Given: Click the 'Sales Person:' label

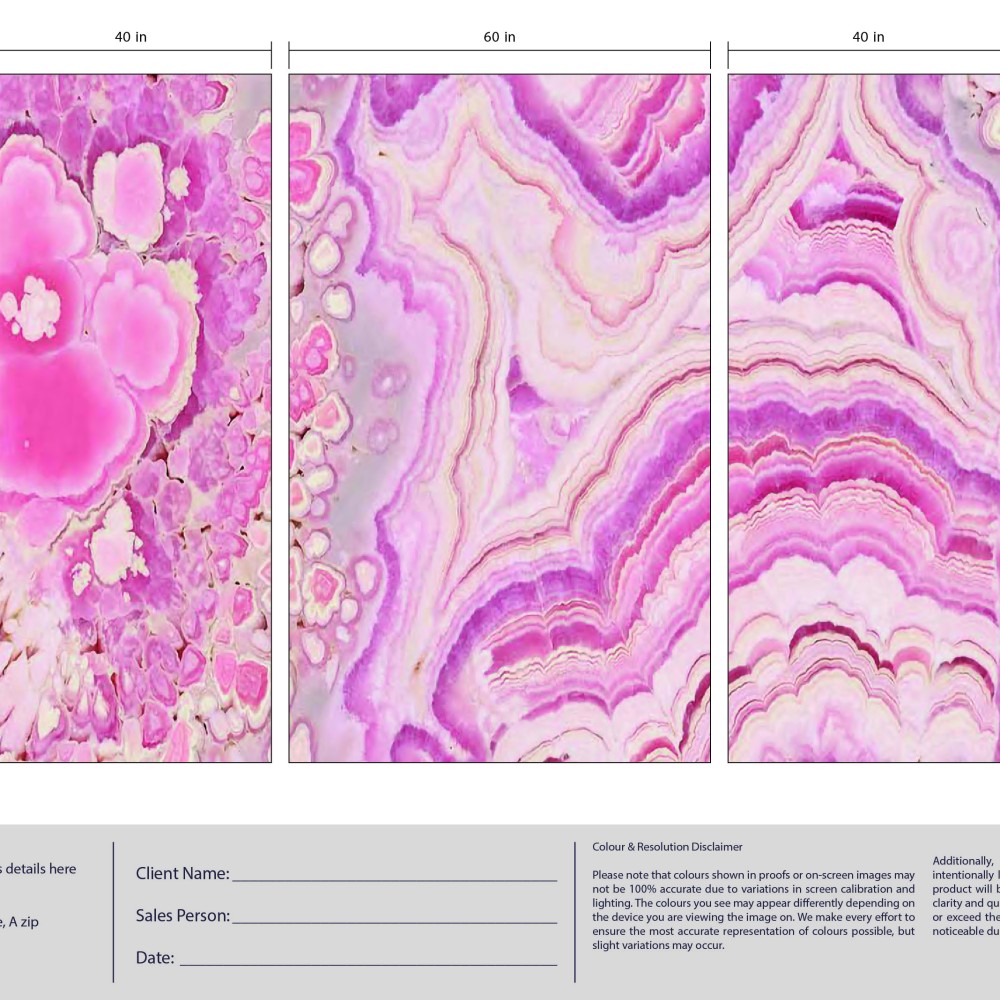Looking at the screenshot, I should (182, 915).
